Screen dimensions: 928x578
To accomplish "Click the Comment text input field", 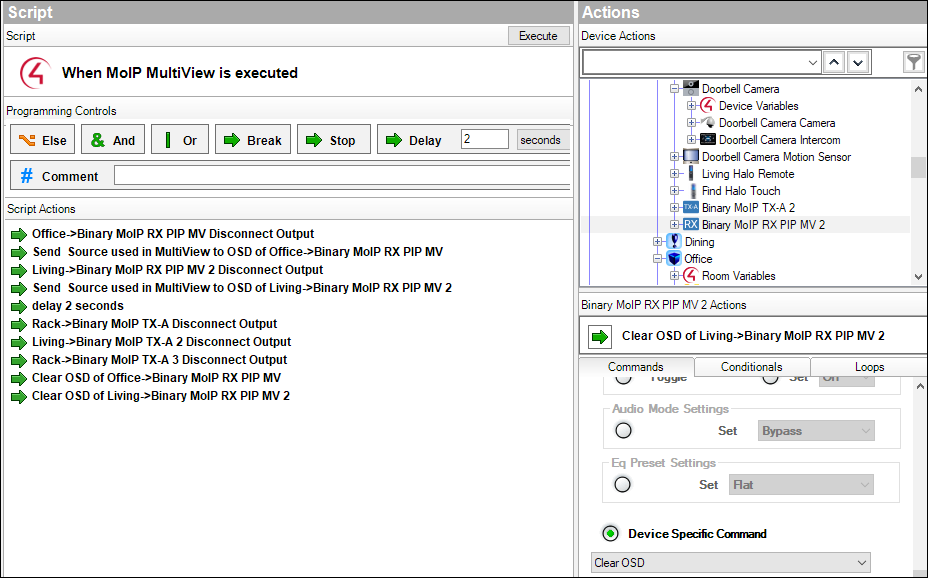I will click(x=342, y=176).
